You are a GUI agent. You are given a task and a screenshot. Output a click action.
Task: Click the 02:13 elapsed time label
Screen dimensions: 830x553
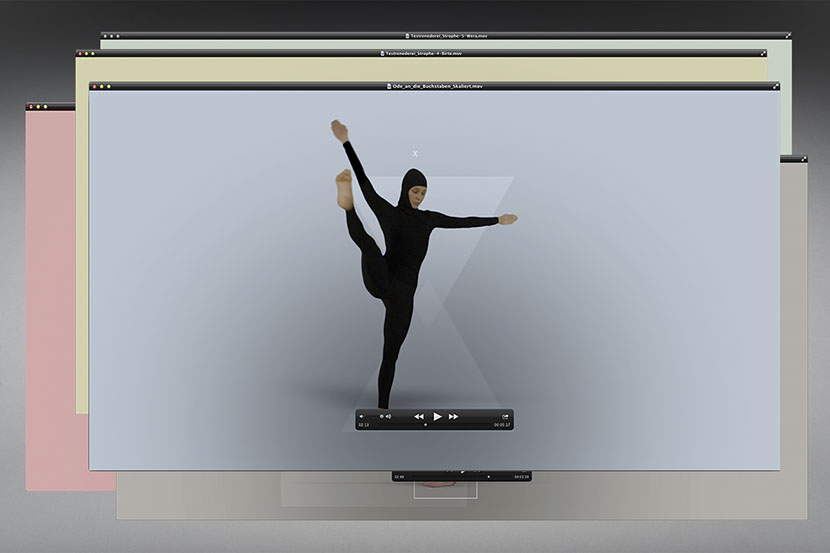tap(363, 425)
